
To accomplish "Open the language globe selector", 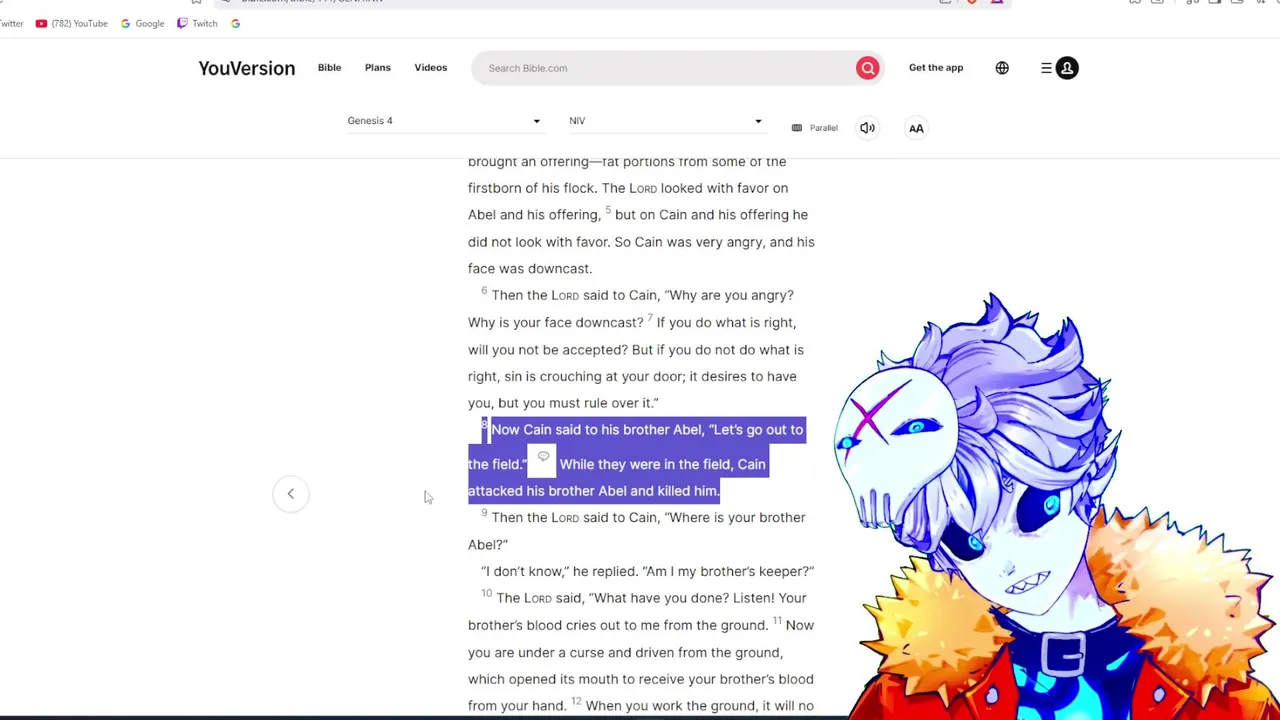I will tap(1002, 68).
